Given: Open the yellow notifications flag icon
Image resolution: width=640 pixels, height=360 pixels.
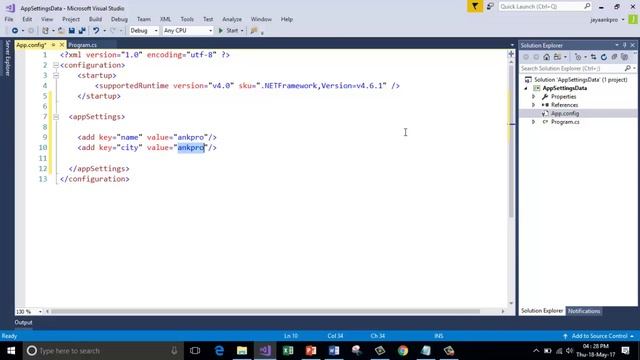Looking at the screenshot, I should point(475,7).
